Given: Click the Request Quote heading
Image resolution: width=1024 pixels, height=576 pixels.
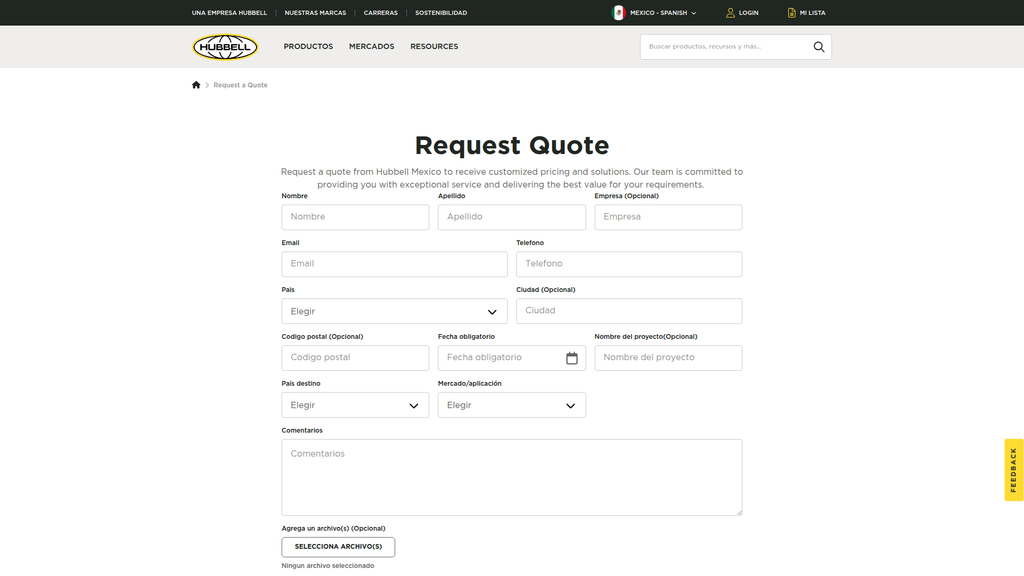Looking at the screenshot, I should point(512,145).
